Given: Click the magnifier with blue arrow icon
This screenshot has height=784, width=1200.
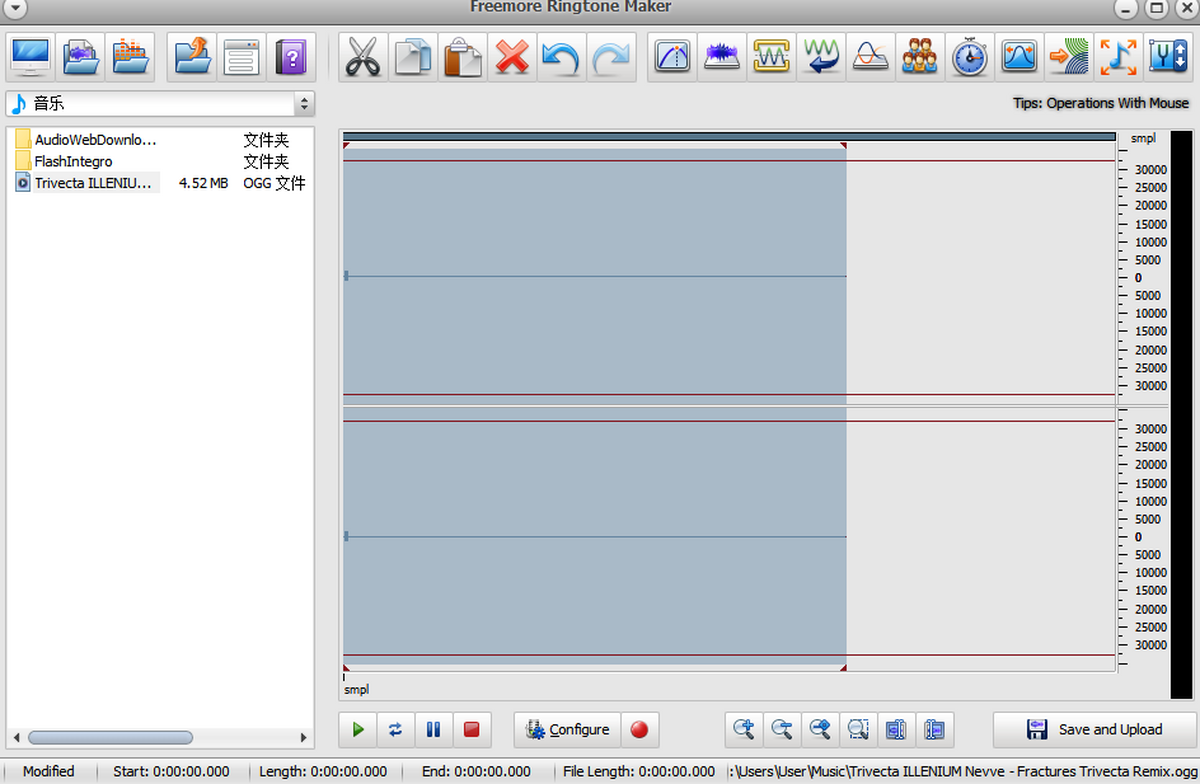Looking at the screenshot, I should point(819,730).
